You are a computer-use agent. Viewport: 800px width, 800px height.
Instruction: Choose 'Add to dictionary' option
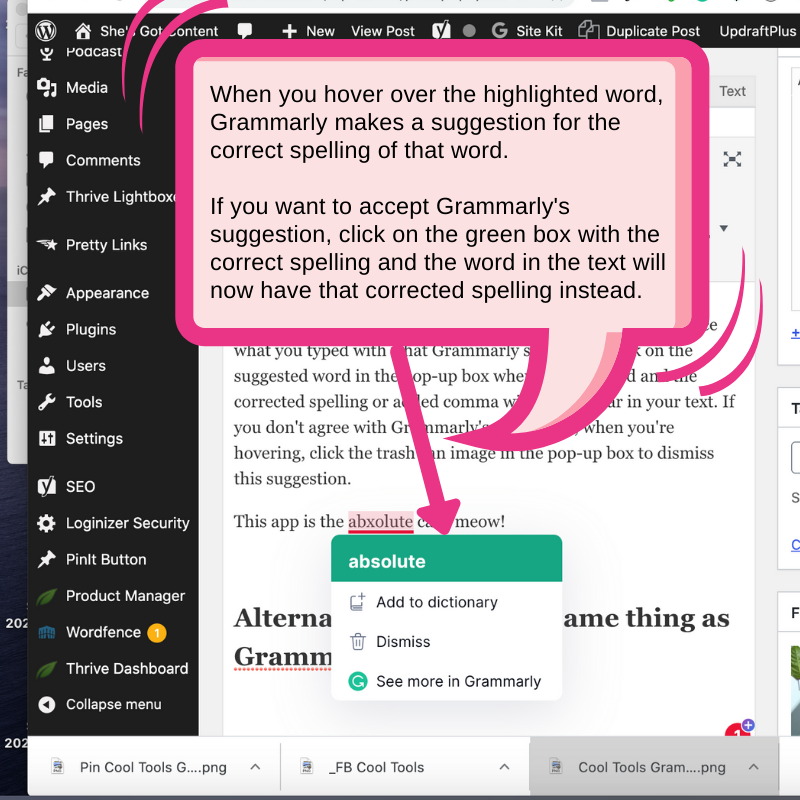(436, 602)
